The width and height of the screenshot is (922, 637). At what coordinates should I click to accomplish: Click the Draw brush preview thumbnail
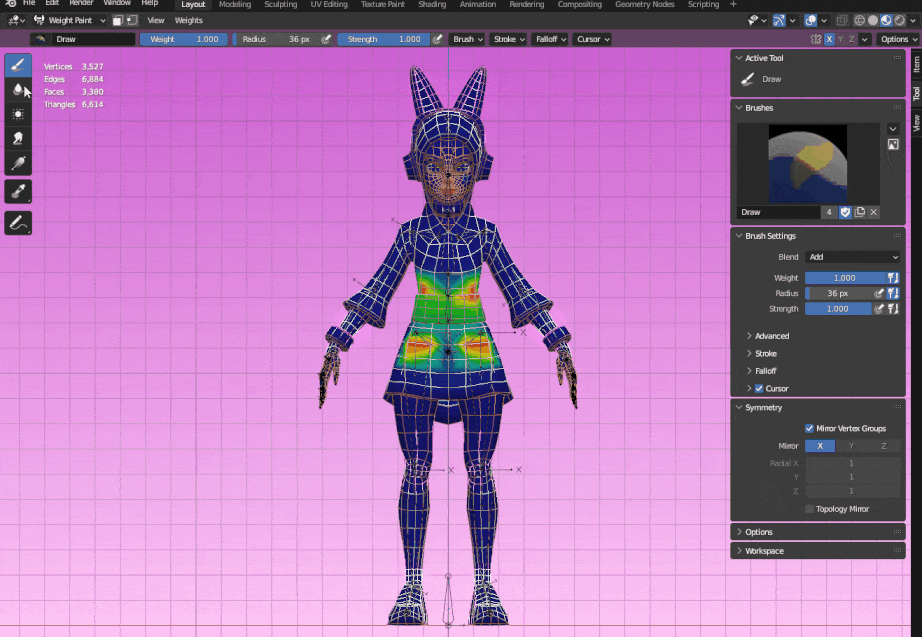808,163
